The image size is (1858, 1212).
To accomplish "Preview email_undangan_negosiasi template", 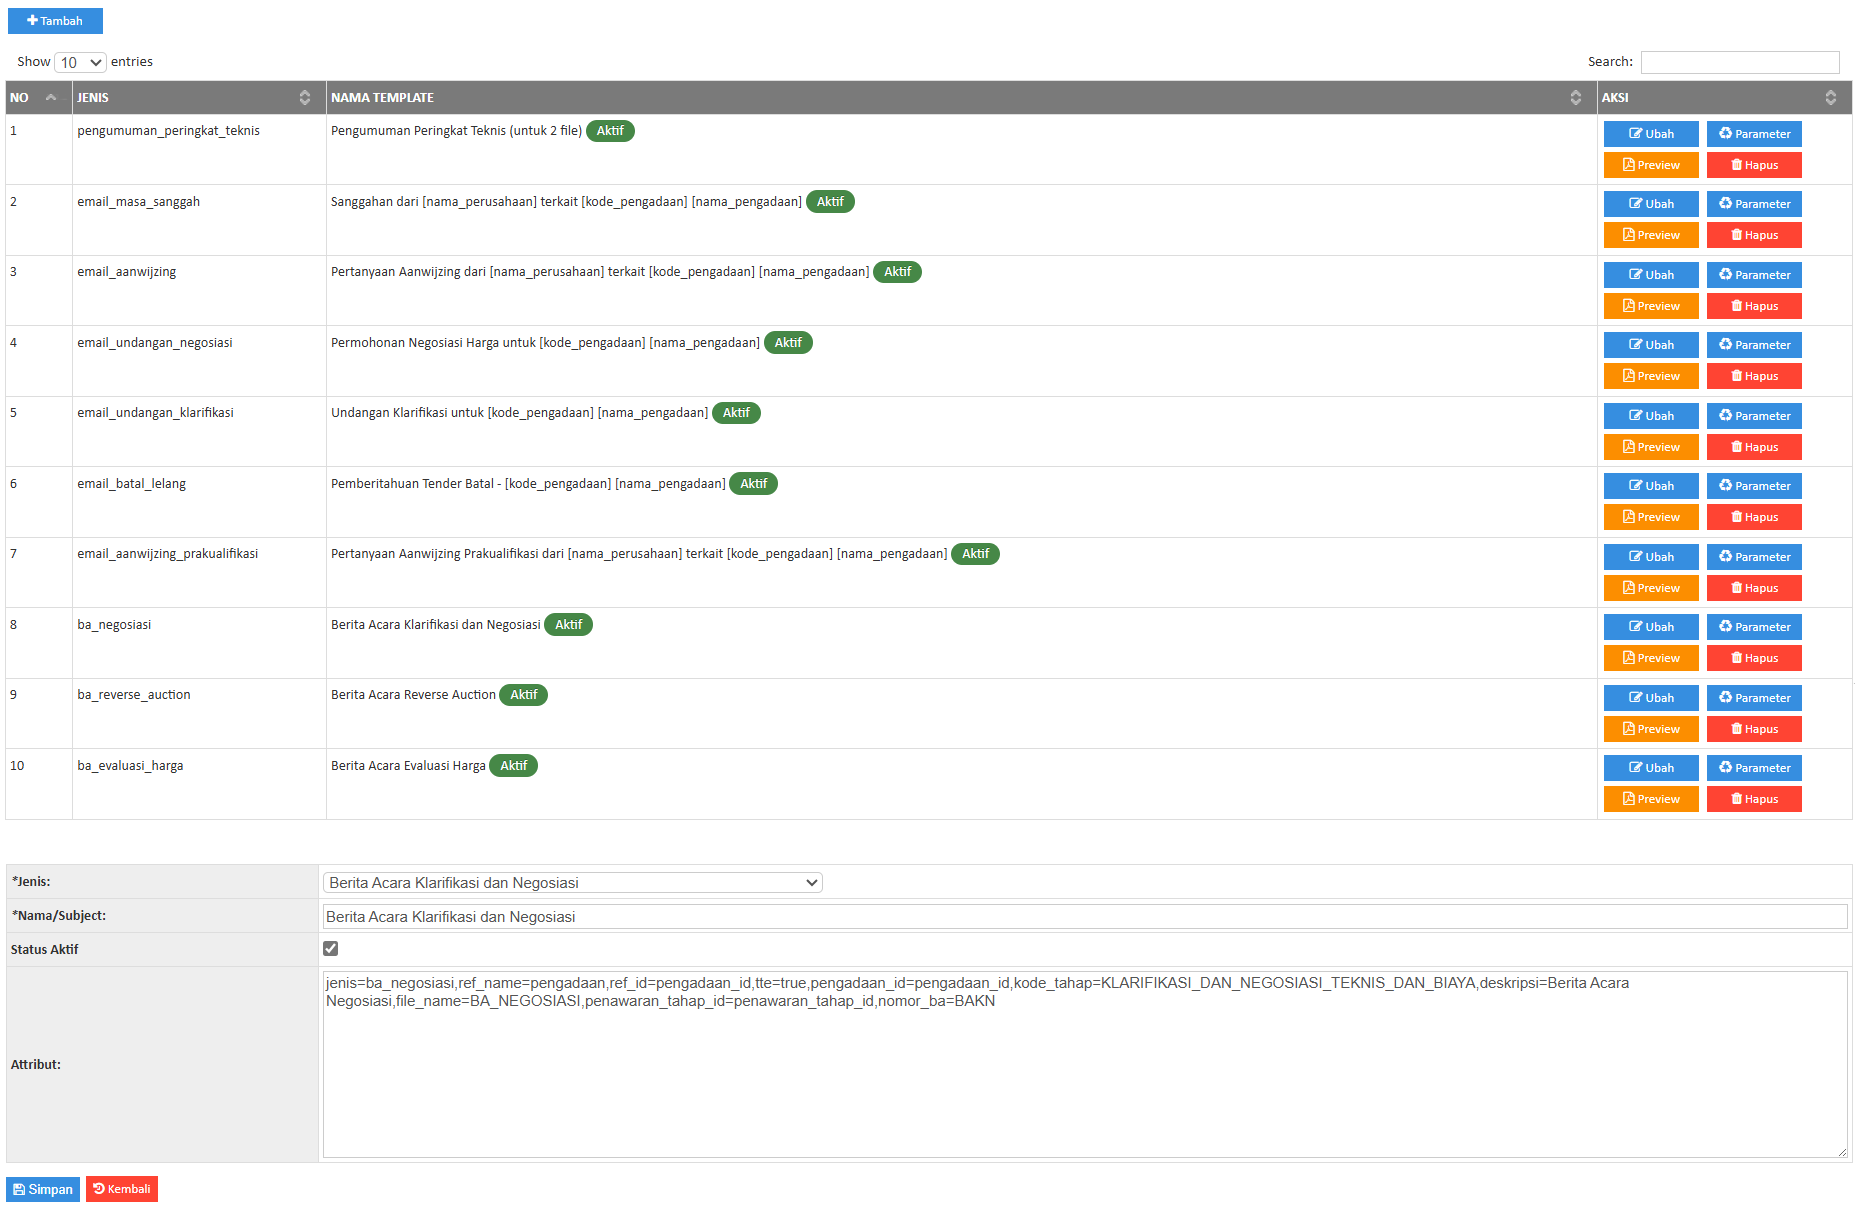I will click(x=1651, y=376).
